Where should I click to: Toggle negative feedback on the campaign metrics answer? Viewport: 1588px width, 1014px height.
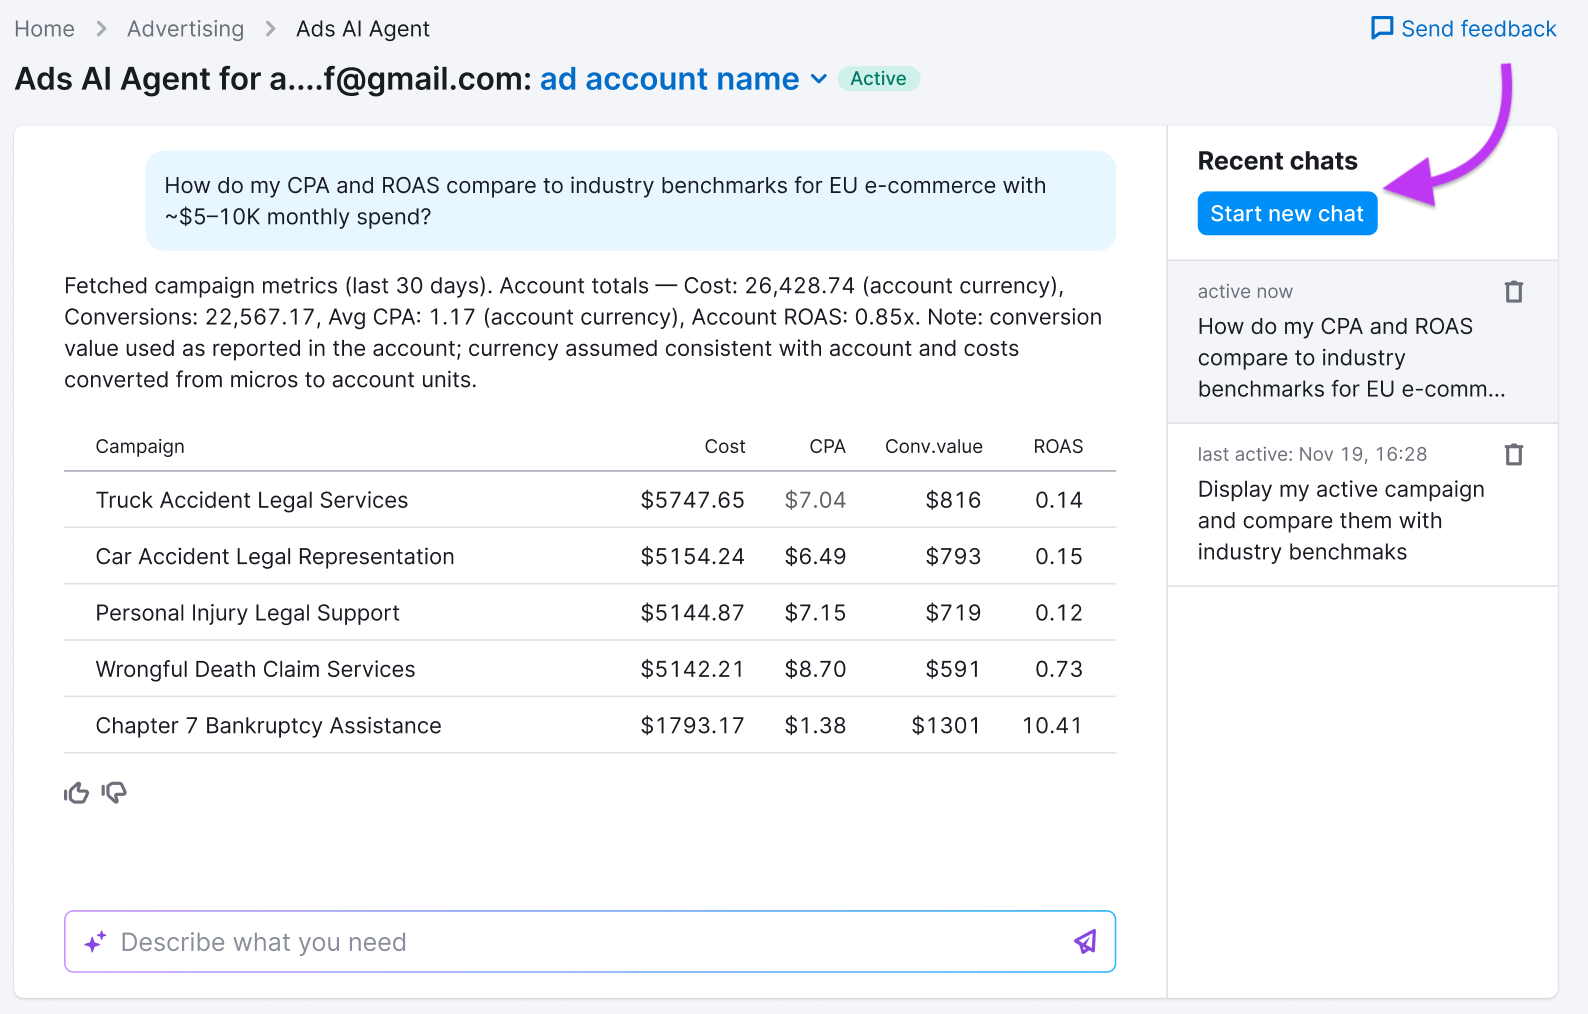pos(114,793)
